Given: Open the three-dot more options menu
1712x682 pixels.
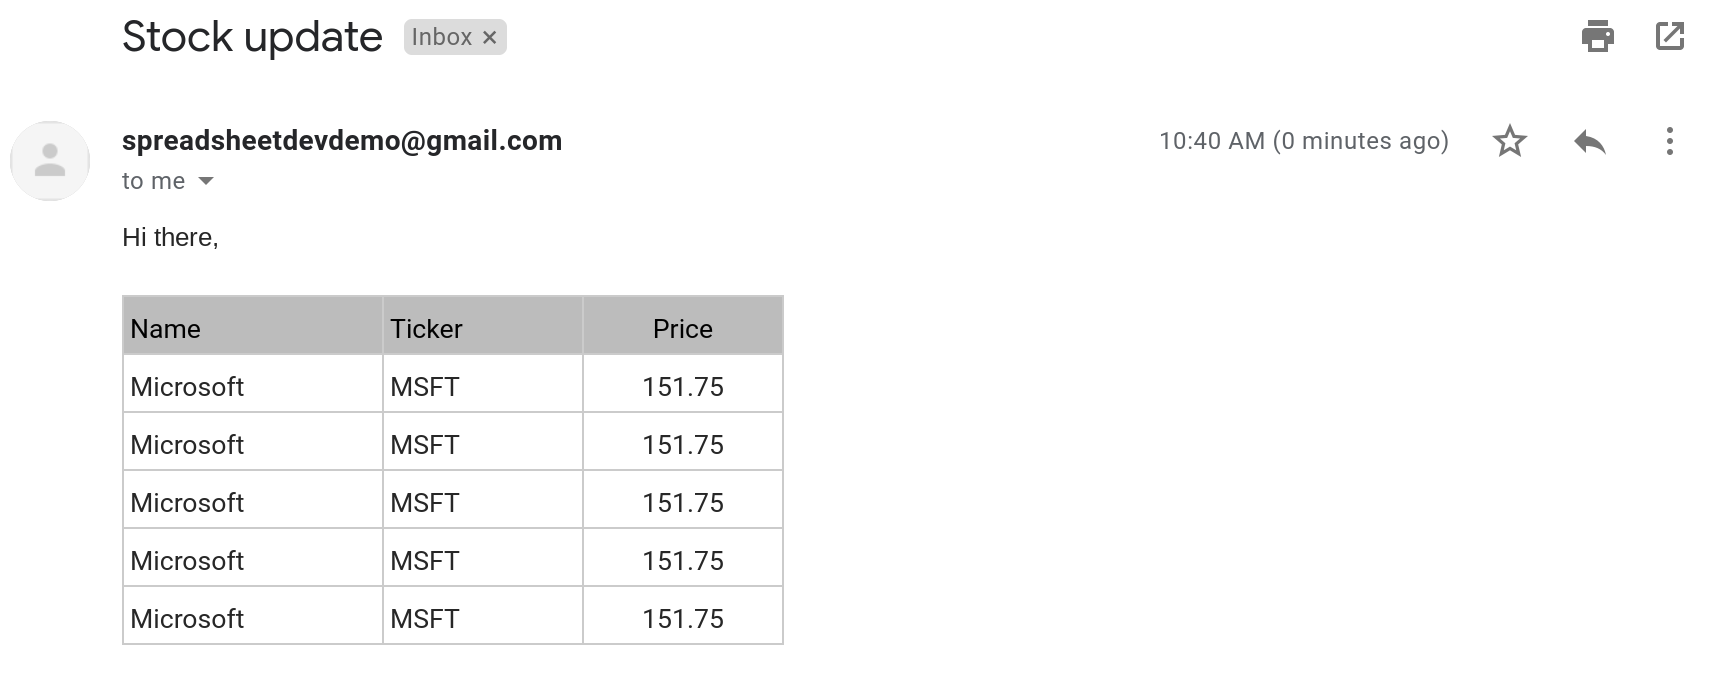Looking at the screenshot, I should coord(1669,141).
